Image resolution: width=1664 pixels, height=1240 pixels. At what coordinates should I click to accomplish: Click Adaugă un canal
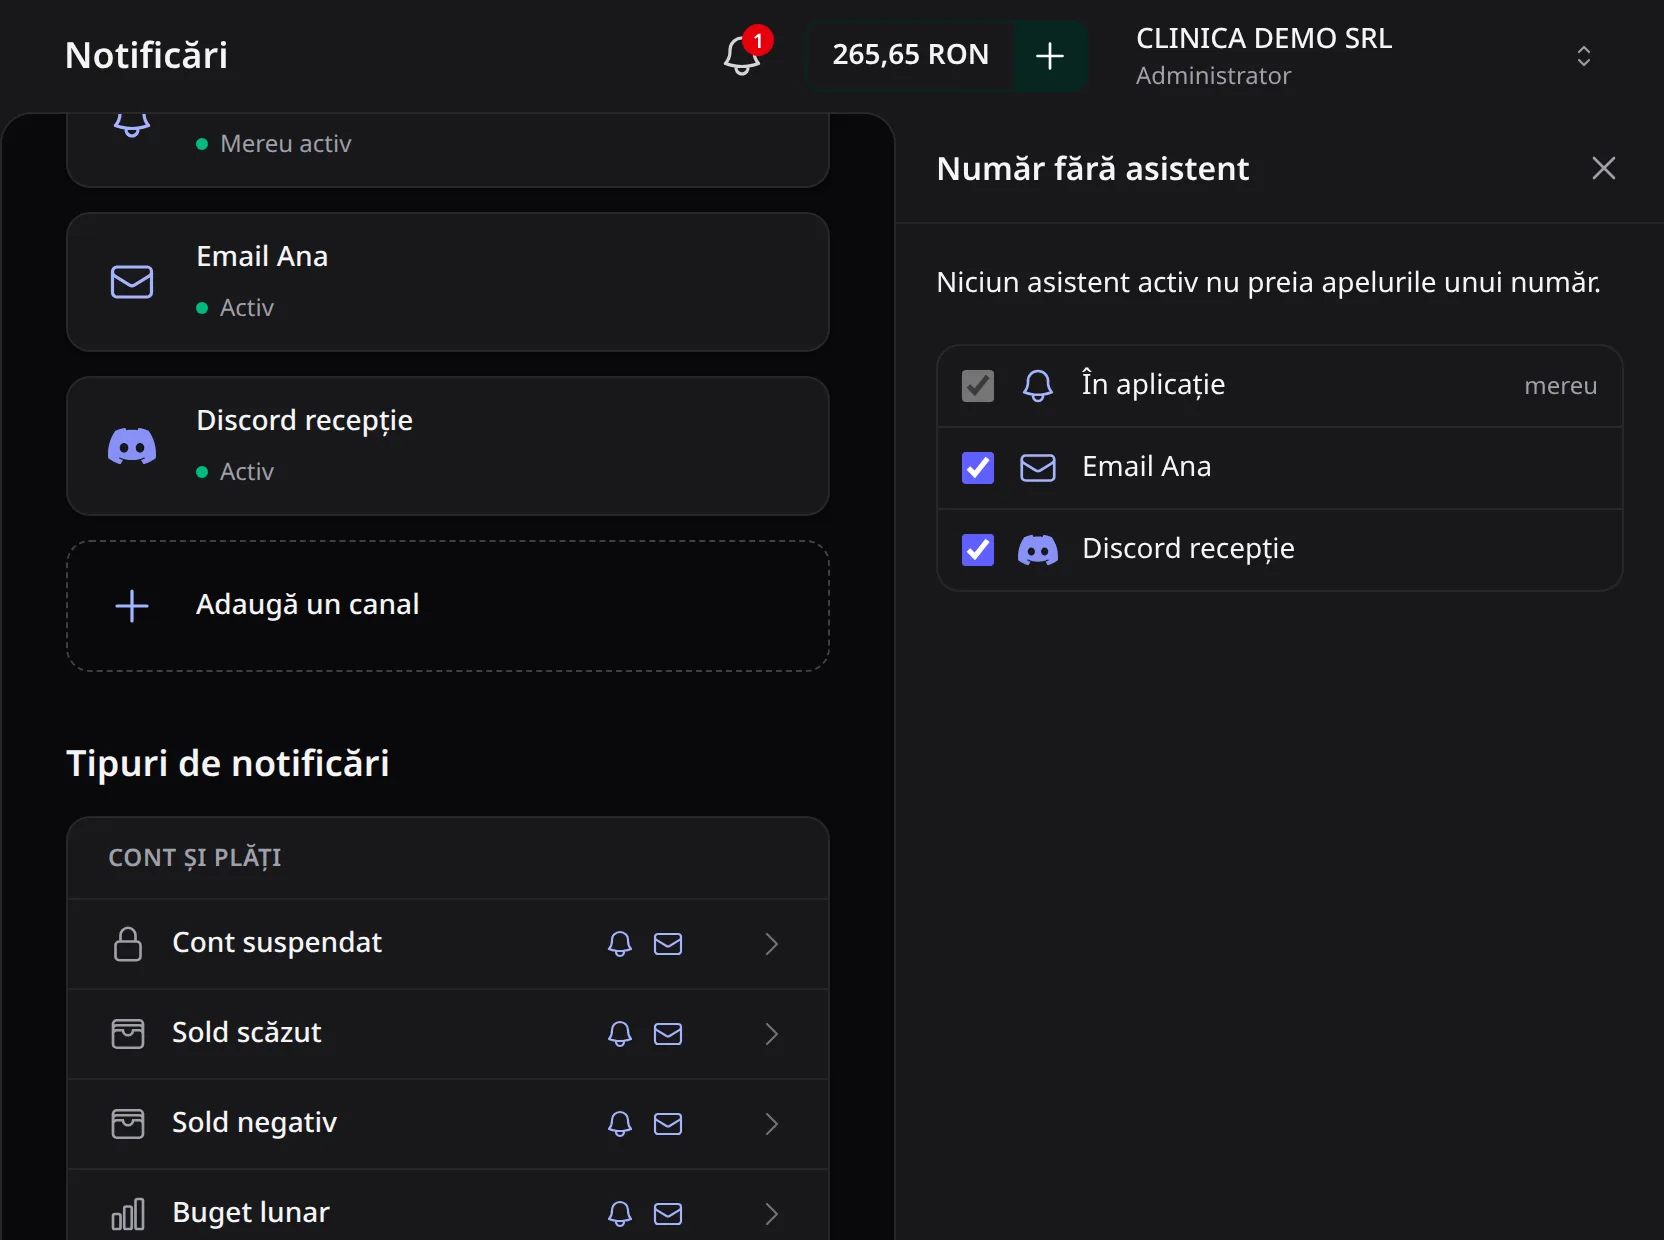448,606
